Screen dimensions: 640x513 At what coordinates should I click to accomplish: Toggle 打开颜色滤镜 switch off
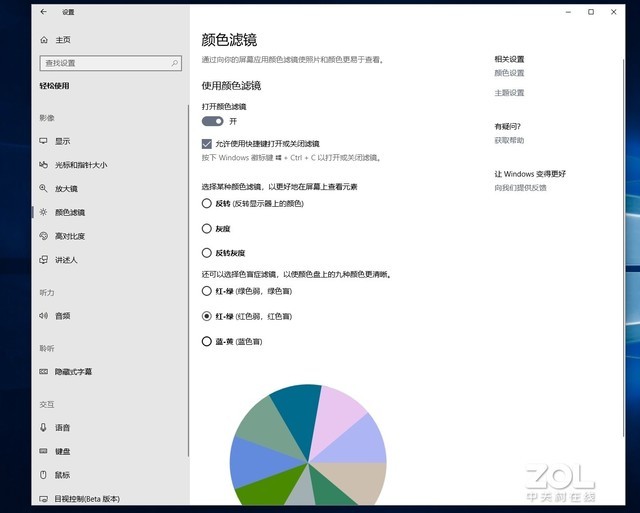point(212,121)
